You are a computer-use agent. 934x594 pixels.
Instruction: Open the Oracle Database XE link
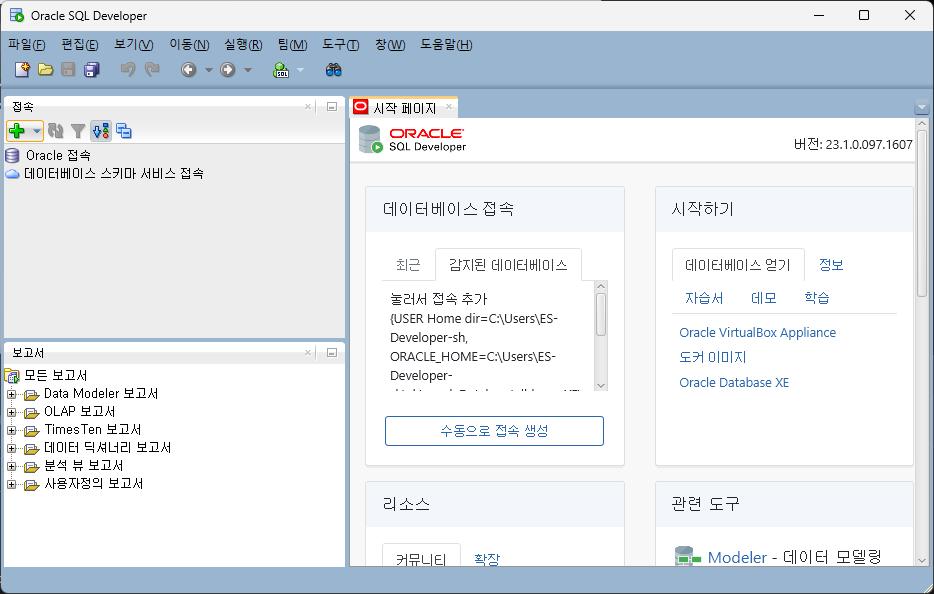pos(734,382)
